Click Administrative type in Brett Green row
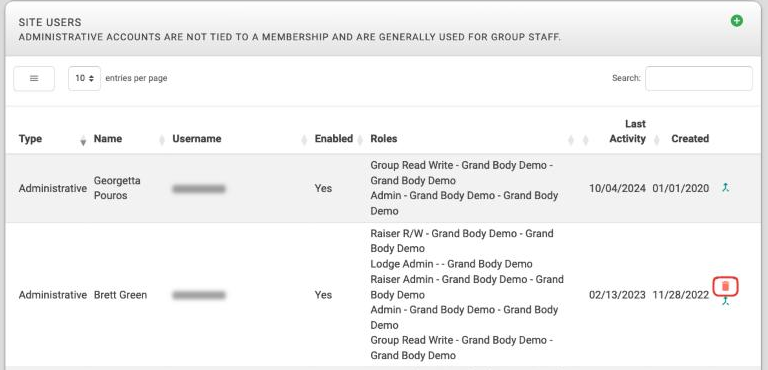 [x=53, y=295]
